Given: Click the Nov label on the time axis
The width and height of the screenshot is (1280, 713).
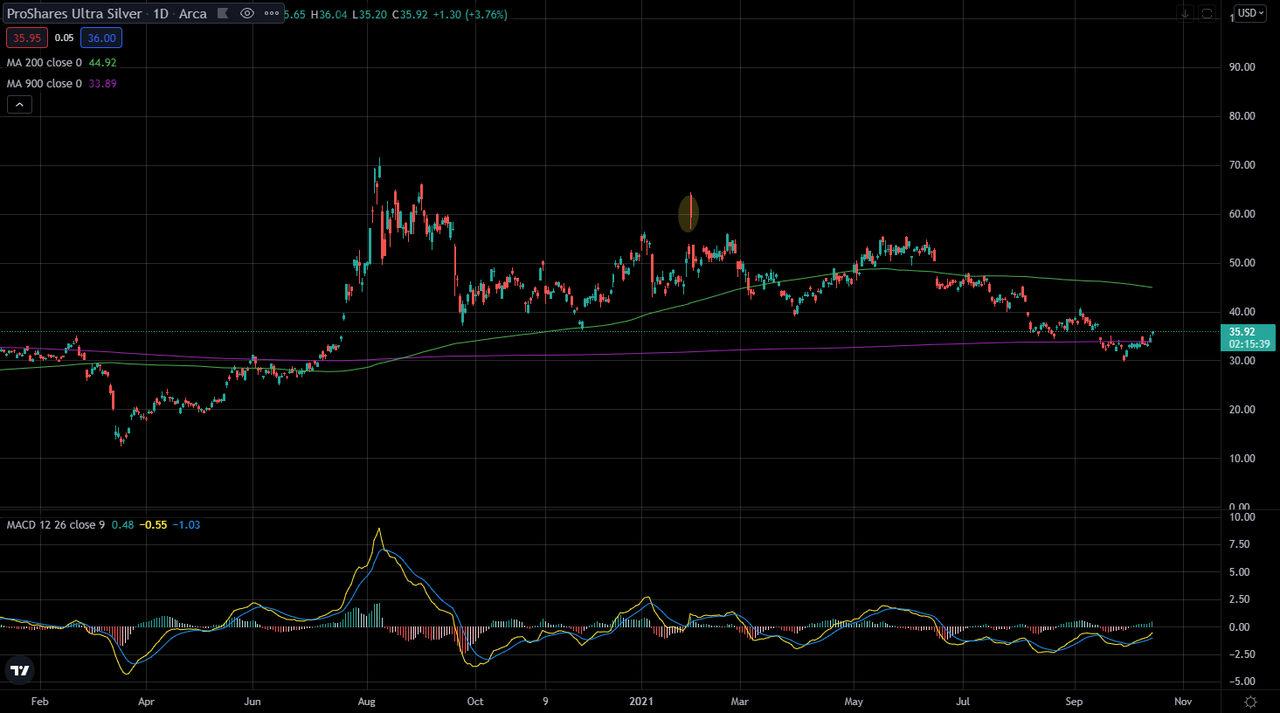Looking at the screenshot, I should coord(1183,701).
